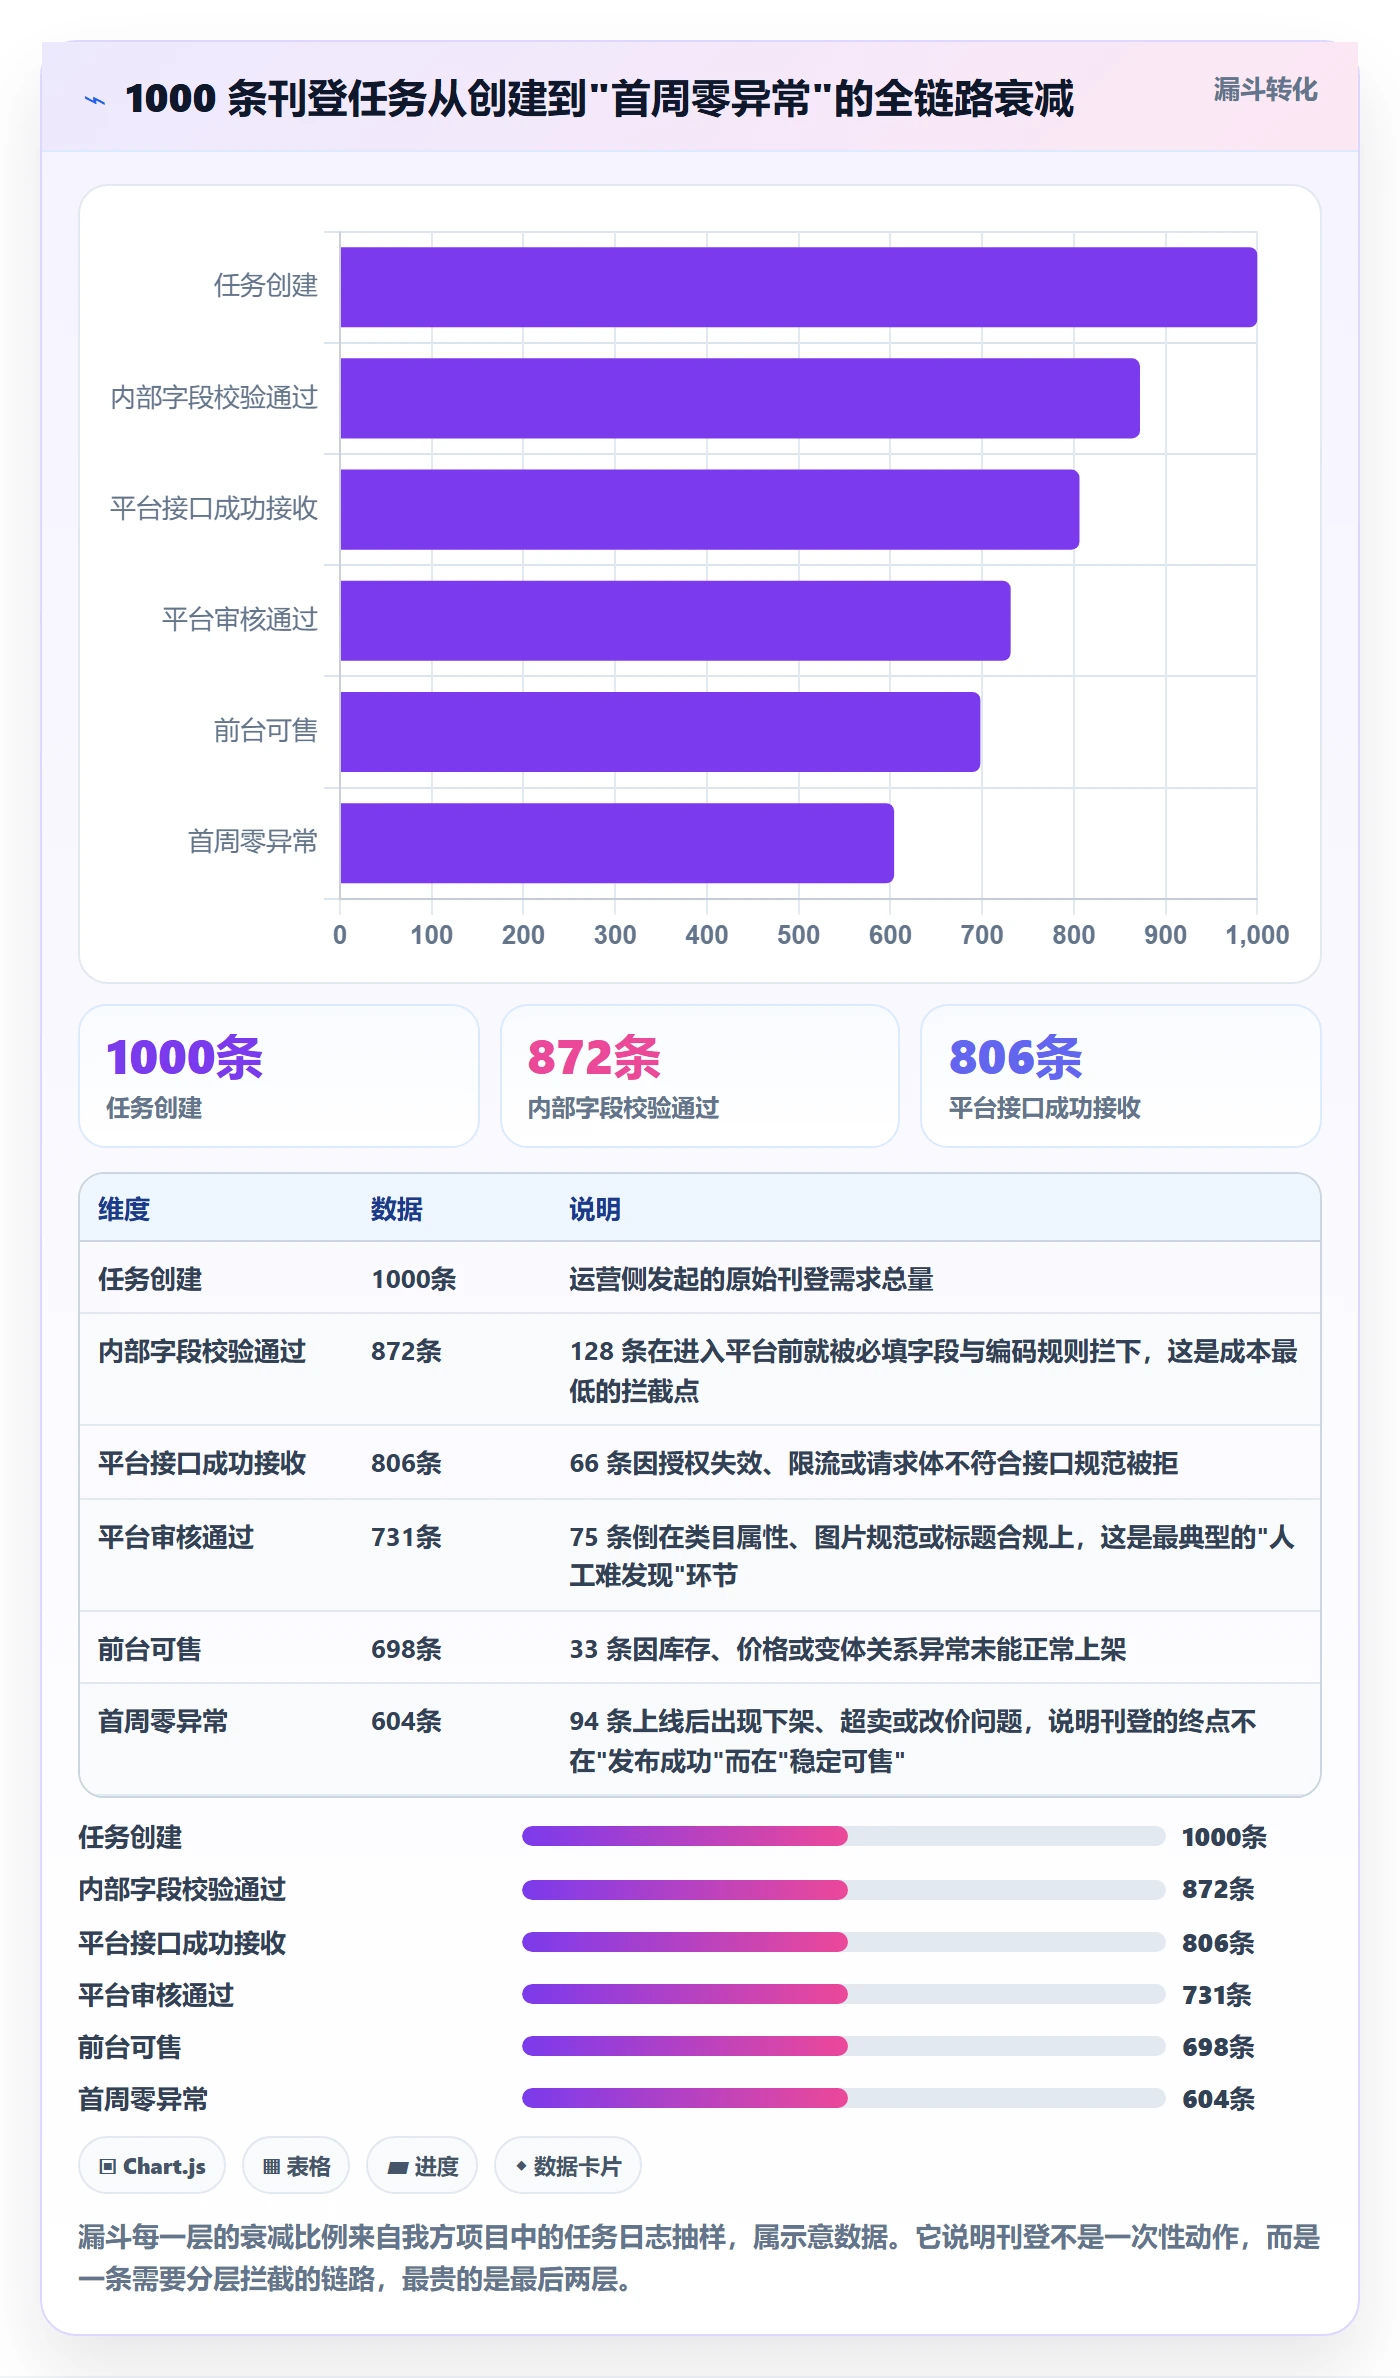The image size is (1400, 2378).
Task: Click the table cell reading 731条
Action: point(406,1537)
